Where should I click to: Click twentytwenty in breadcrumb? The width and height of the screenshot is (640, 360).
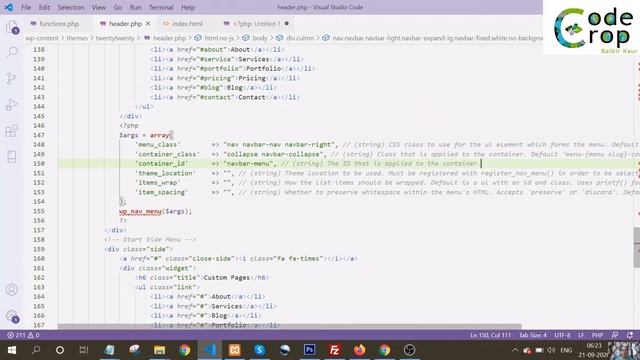(115, 38)
